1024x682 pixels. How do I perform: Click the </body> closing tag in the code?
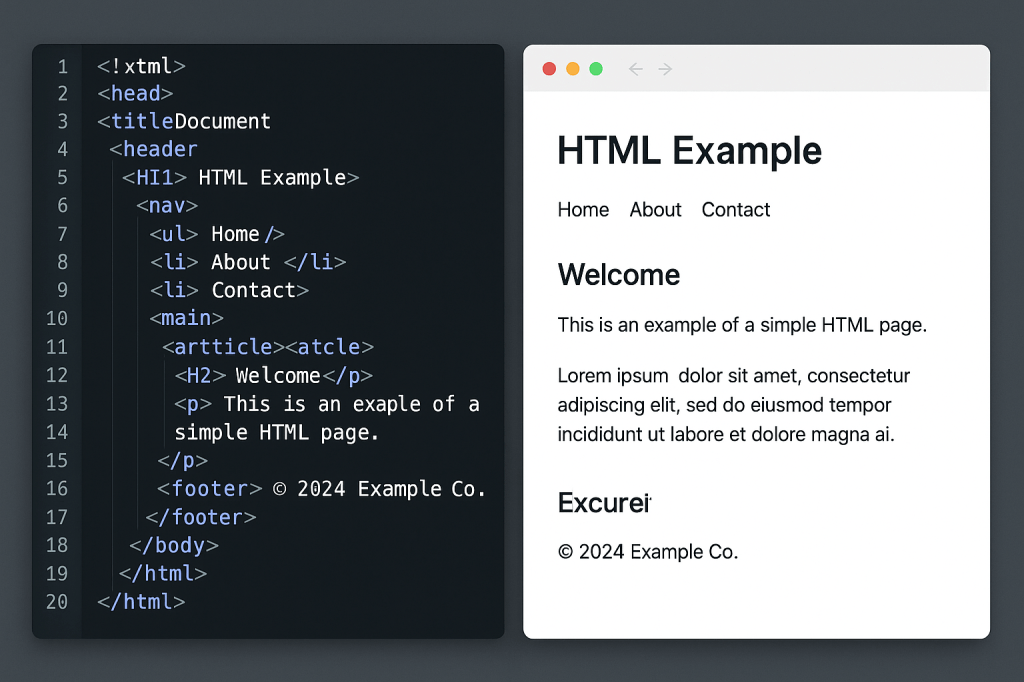pyautogui.click(x=174, y=546)
